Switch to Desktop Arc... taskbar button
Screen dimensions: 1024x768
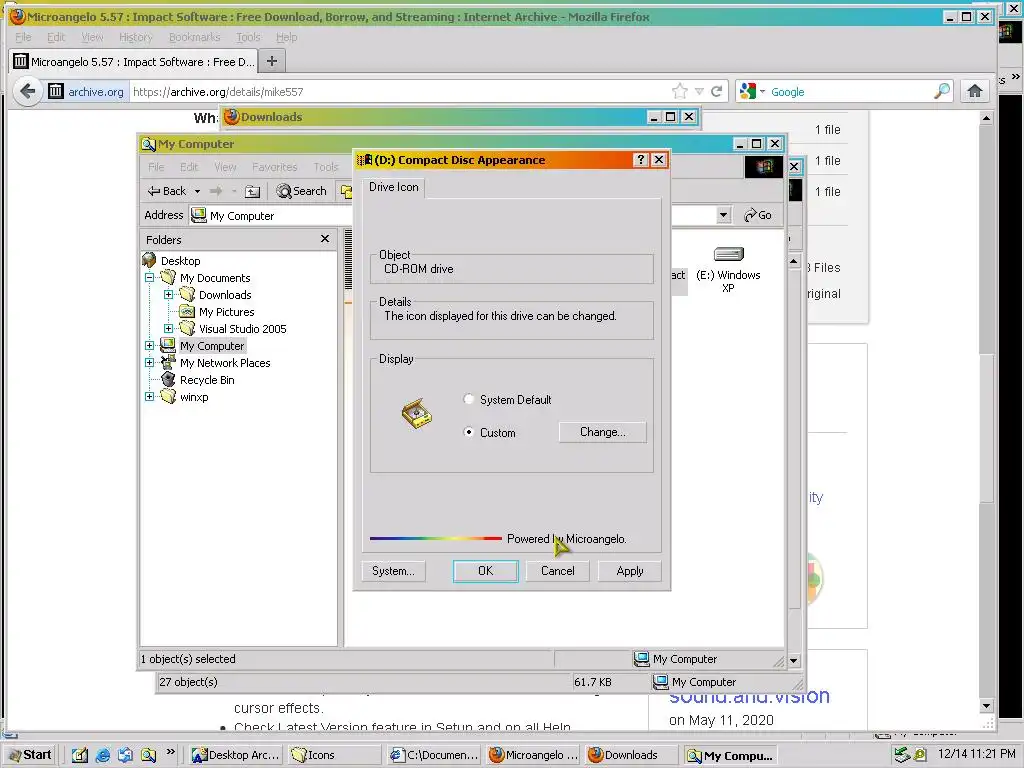point(237,755)
